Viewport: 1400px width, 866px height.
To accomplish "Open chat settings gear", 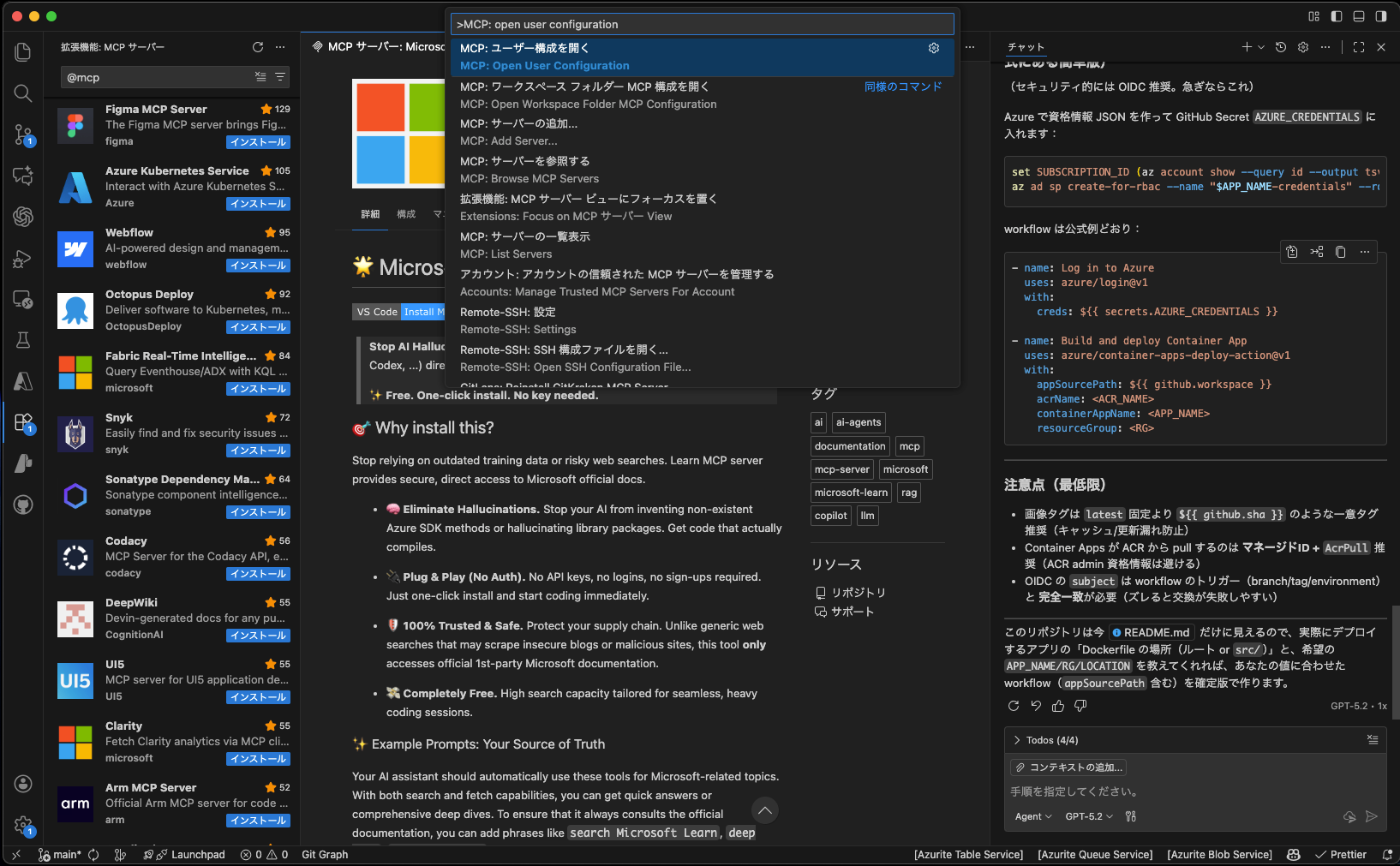I will pyautogui.click(x=1303, y=47).
